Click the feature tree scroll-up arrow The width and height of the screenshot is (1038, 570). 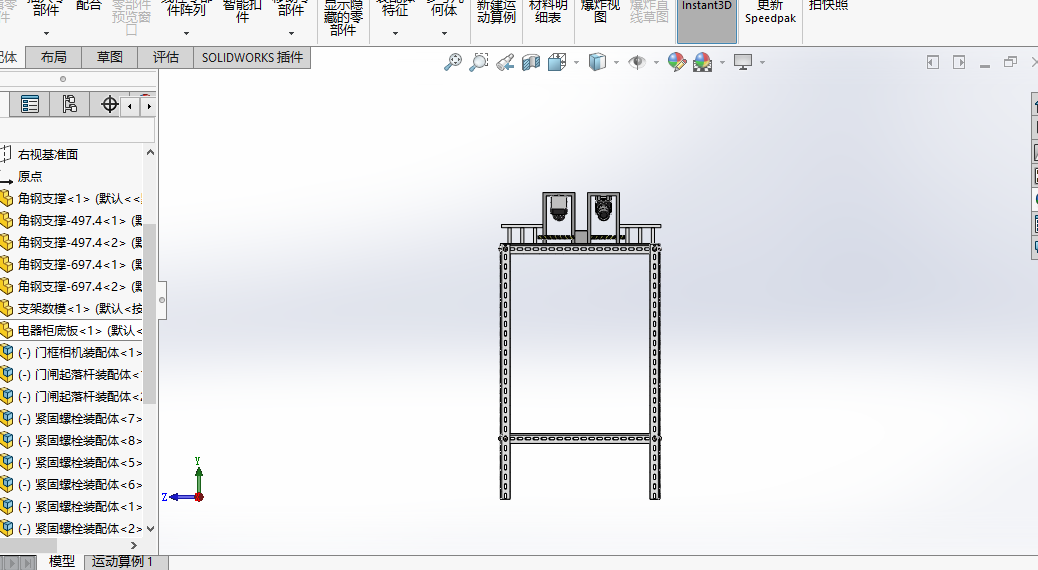(150, 152)
